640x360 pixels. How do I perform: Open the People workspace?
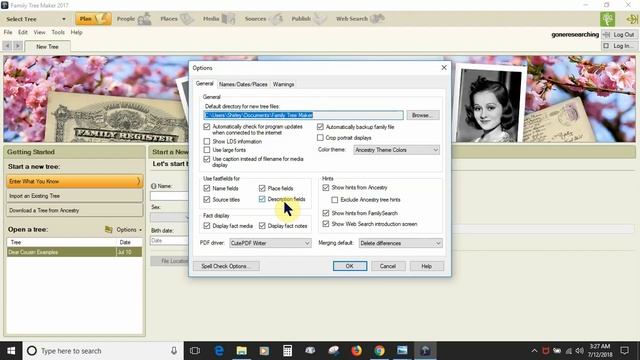coord(134,19)
